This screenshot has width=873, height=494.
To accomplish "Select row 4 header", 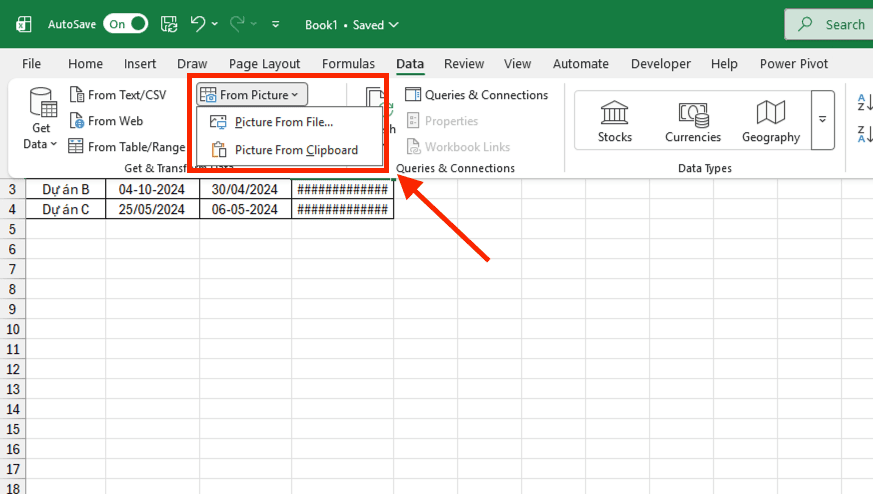I will [x=12, y=209].
